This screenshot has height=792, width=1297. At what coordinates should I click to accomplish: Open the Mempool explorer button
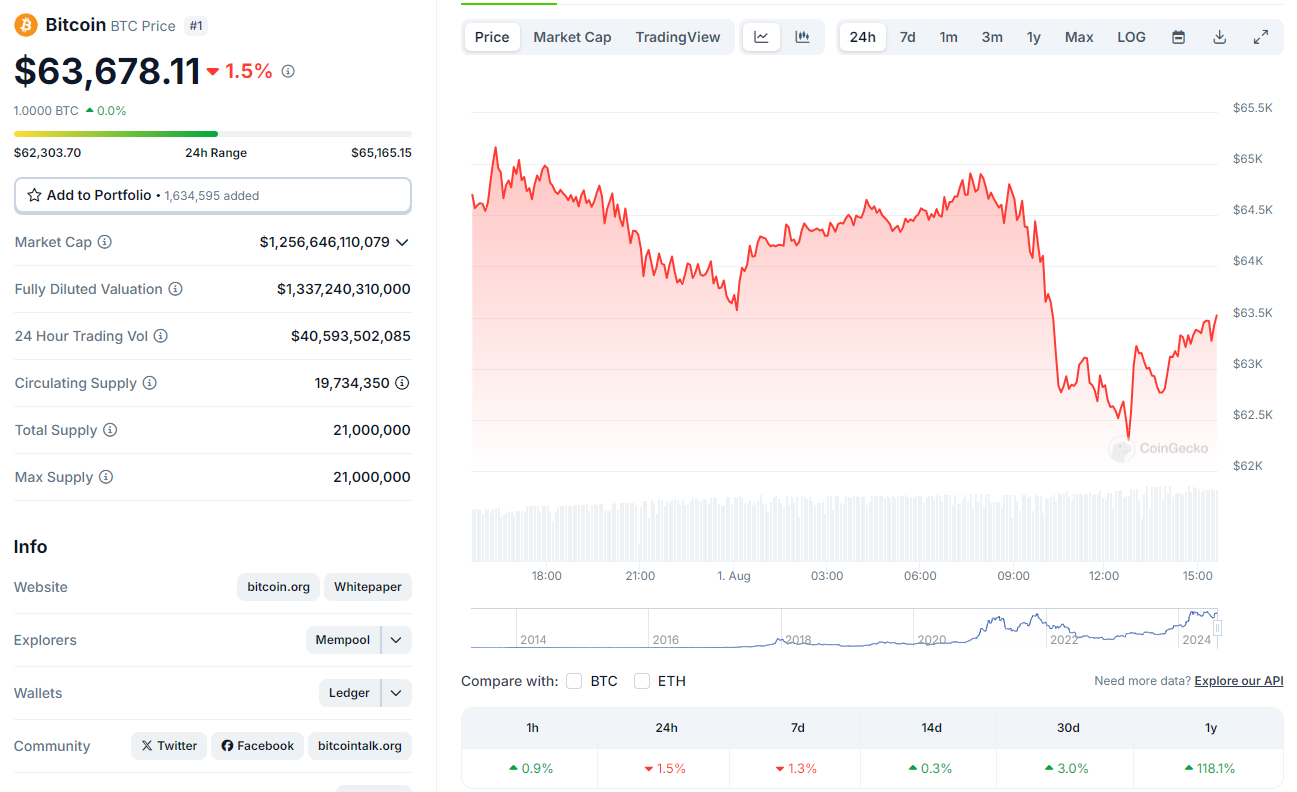pos(343,640)
